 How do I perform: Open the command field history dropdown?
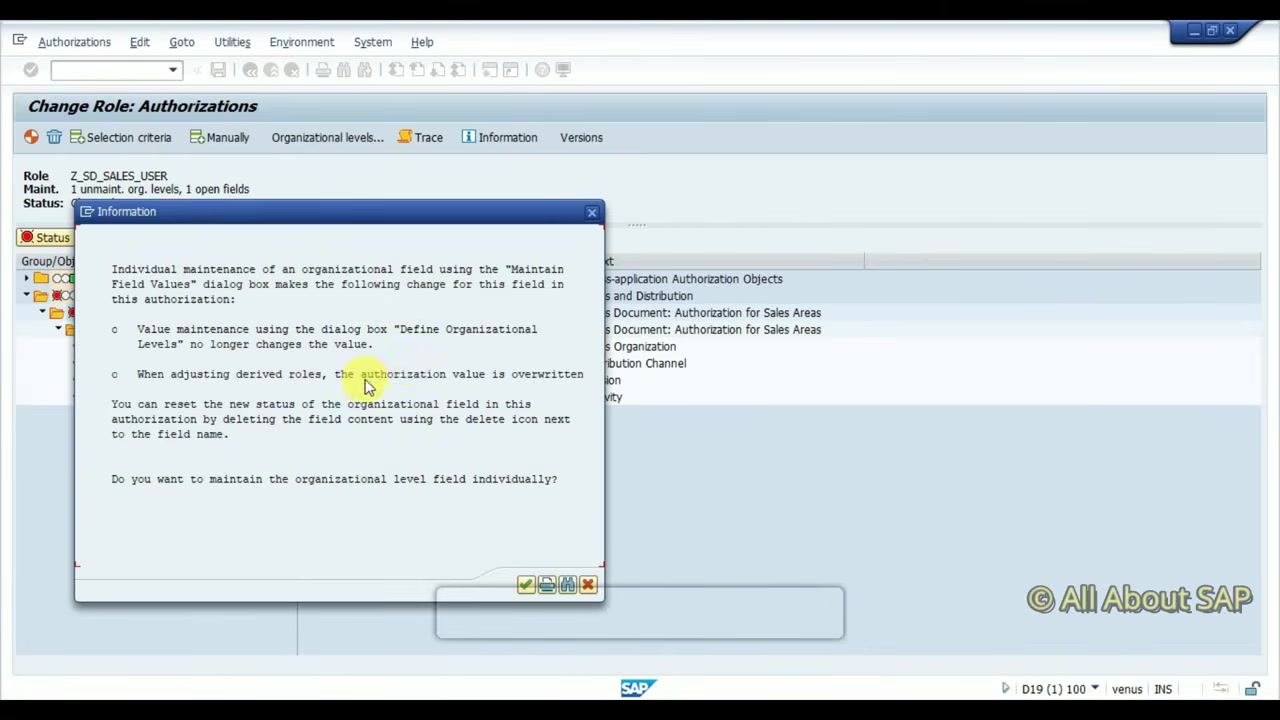(173, 70)
